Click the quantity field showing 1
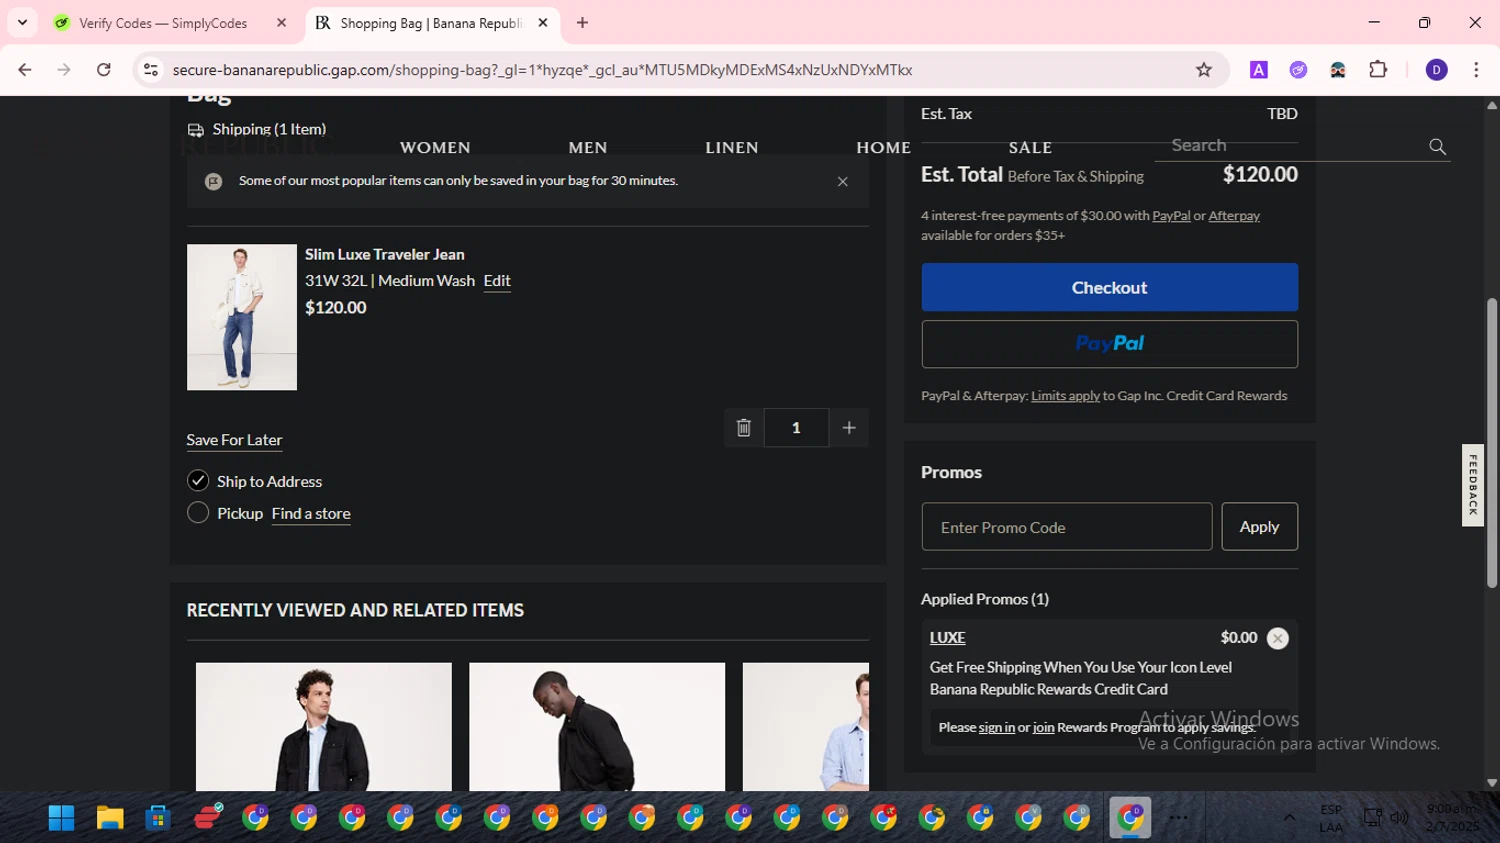This screenshot has width=1500, height=843. coord(796,428)
